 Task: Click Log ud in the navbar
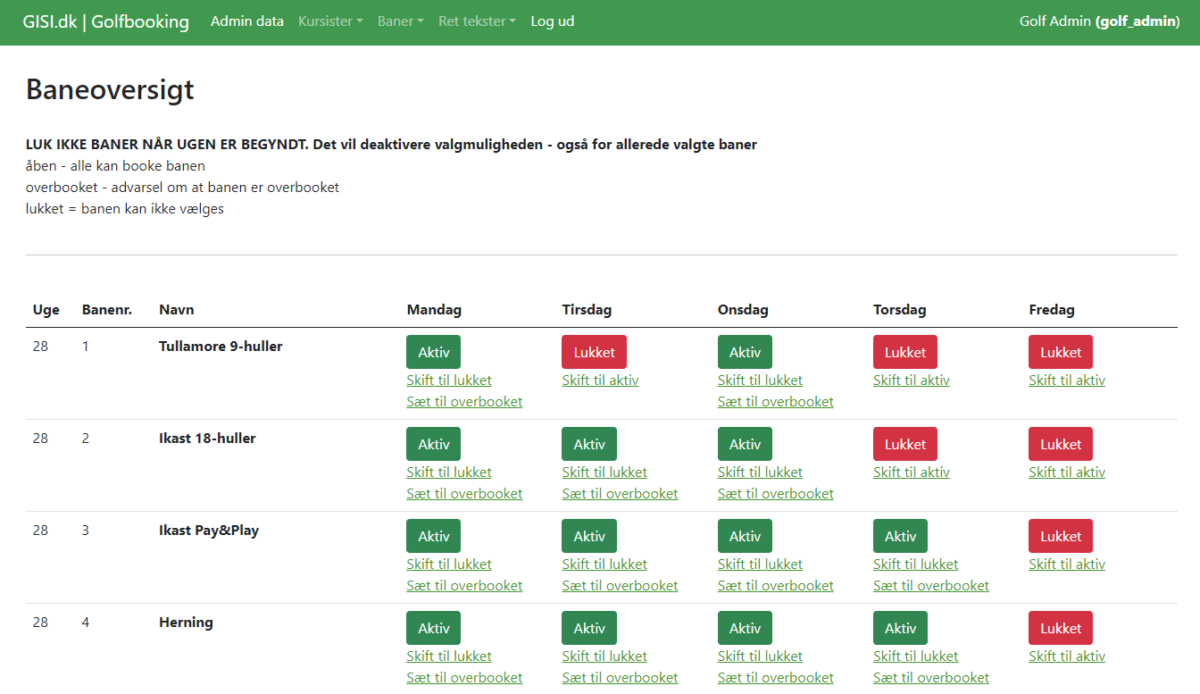click(552, 21)
